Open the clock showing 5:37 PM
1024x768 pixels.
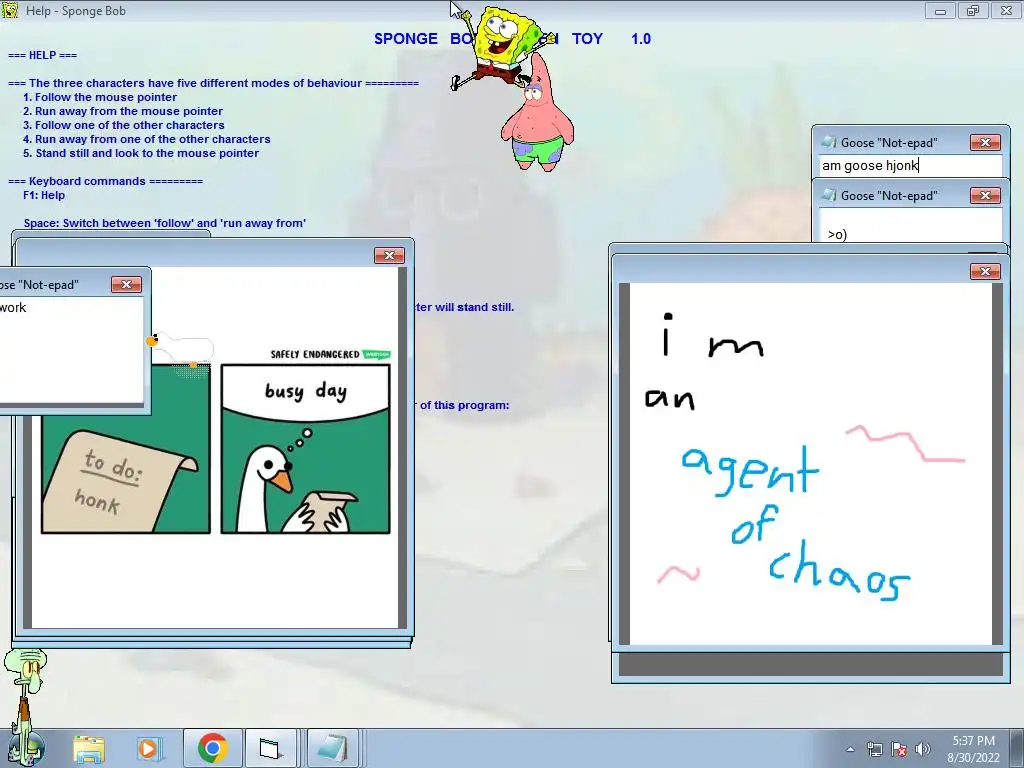[973, 749]
